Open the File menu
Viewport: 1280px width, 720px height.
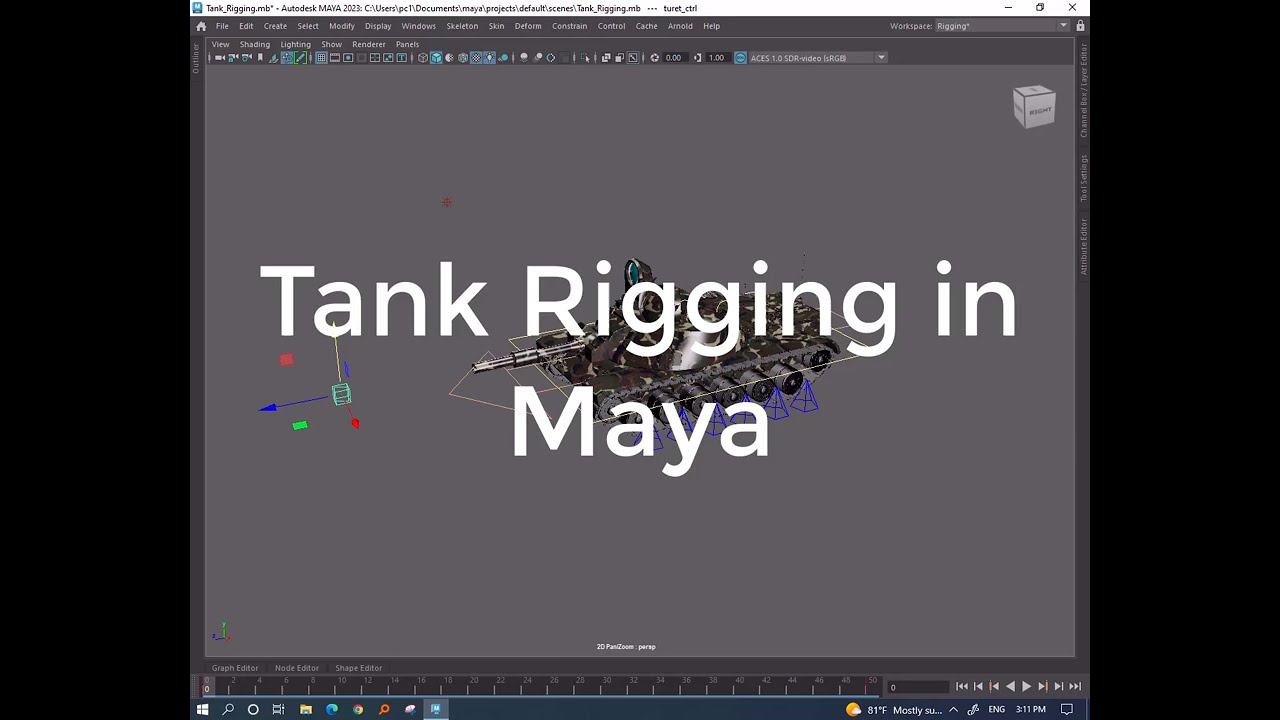[x=222, y=26]
